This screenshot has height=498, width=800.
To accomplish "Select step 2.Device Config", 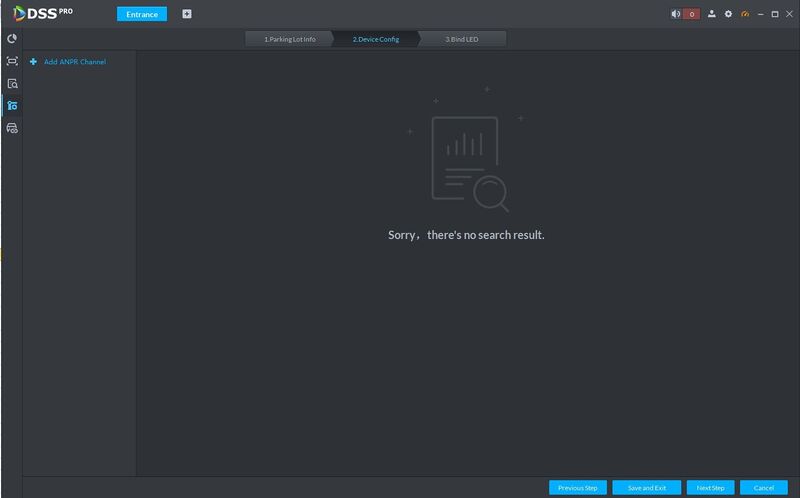I will coord(376,39).
